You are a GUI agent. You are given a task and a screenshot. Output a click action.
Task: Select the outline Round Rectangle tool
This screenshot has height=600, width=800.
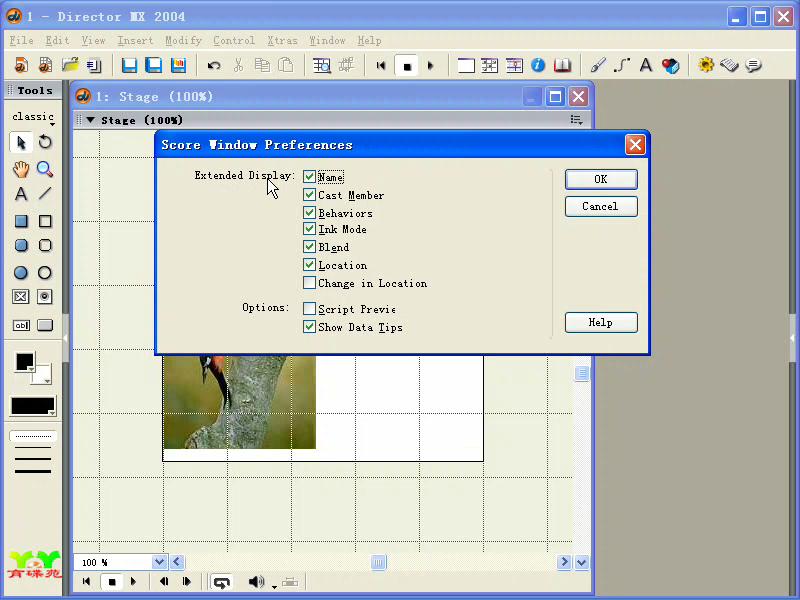point(45,245)
